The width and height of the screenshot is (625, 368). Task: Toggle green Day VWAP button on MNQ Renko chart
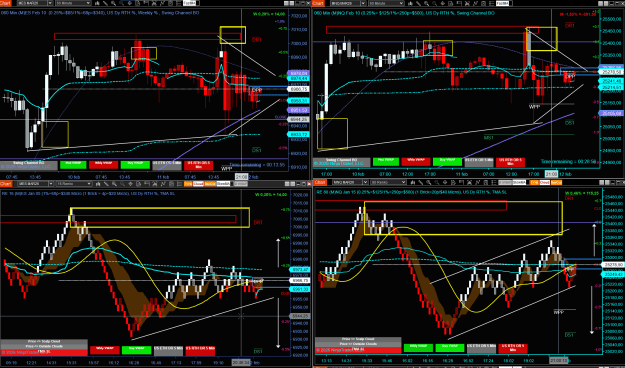click(450, 348)
